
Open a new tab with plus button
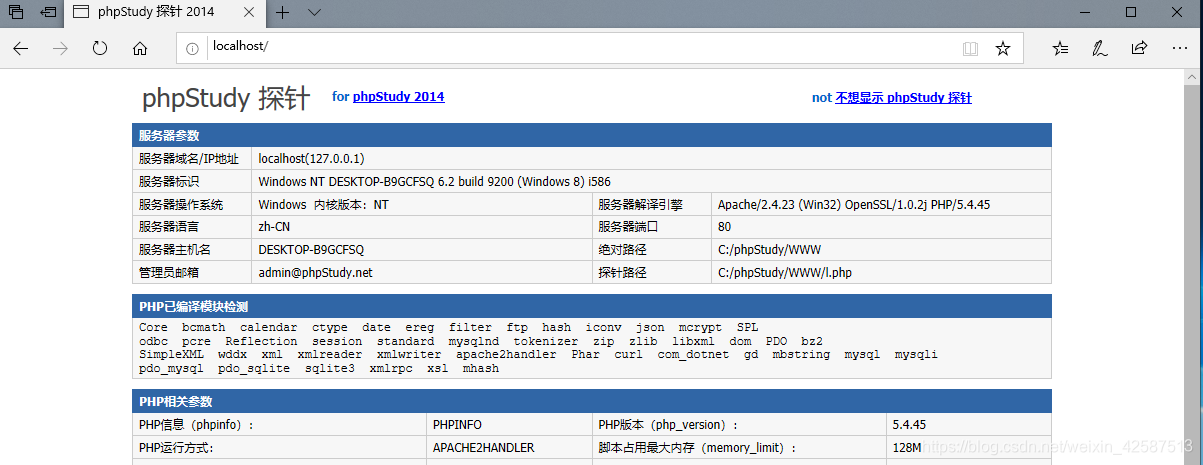pyautogui.click(x=283, y=13)
